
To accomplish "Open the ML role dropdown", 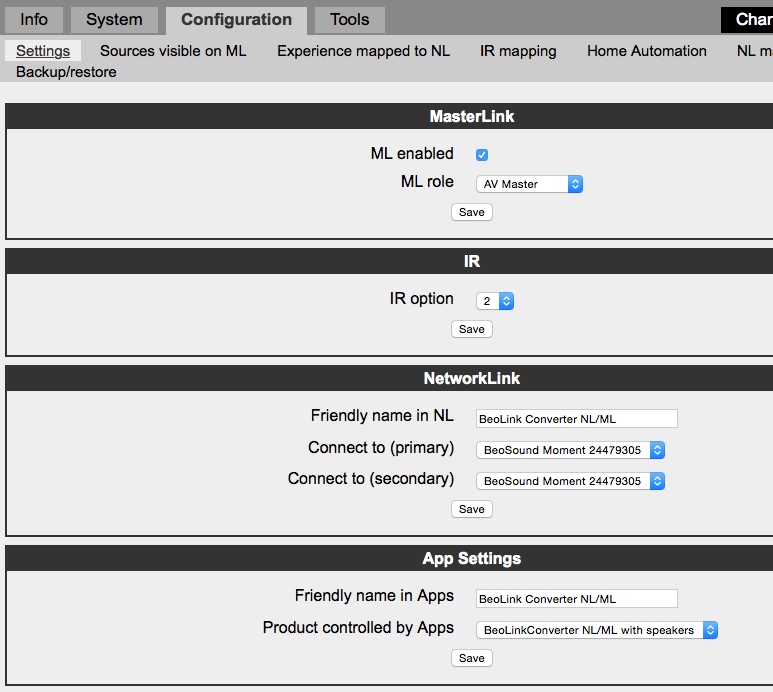I will 529,184.
